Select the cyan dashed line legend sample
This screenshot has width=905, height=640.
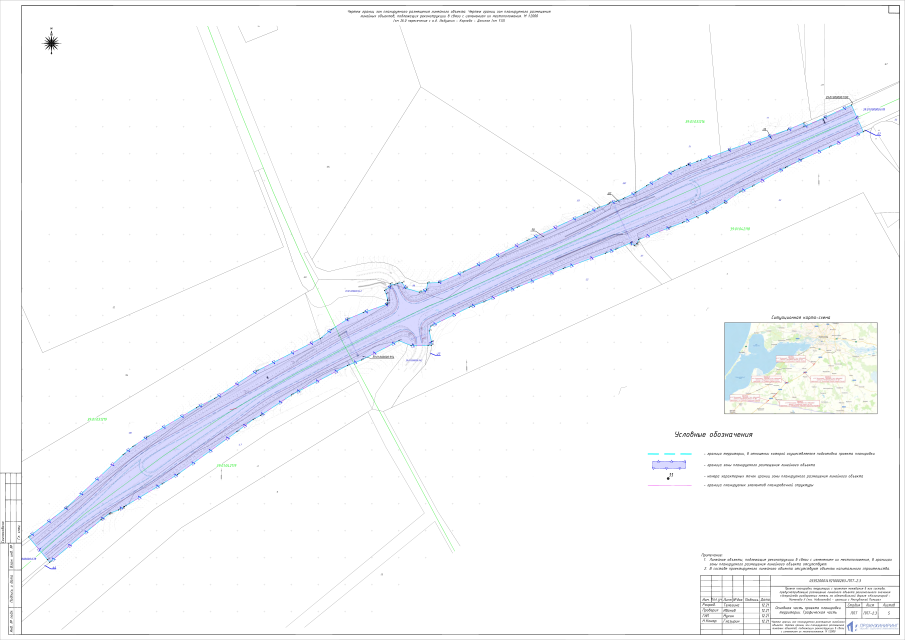(670, 454)
